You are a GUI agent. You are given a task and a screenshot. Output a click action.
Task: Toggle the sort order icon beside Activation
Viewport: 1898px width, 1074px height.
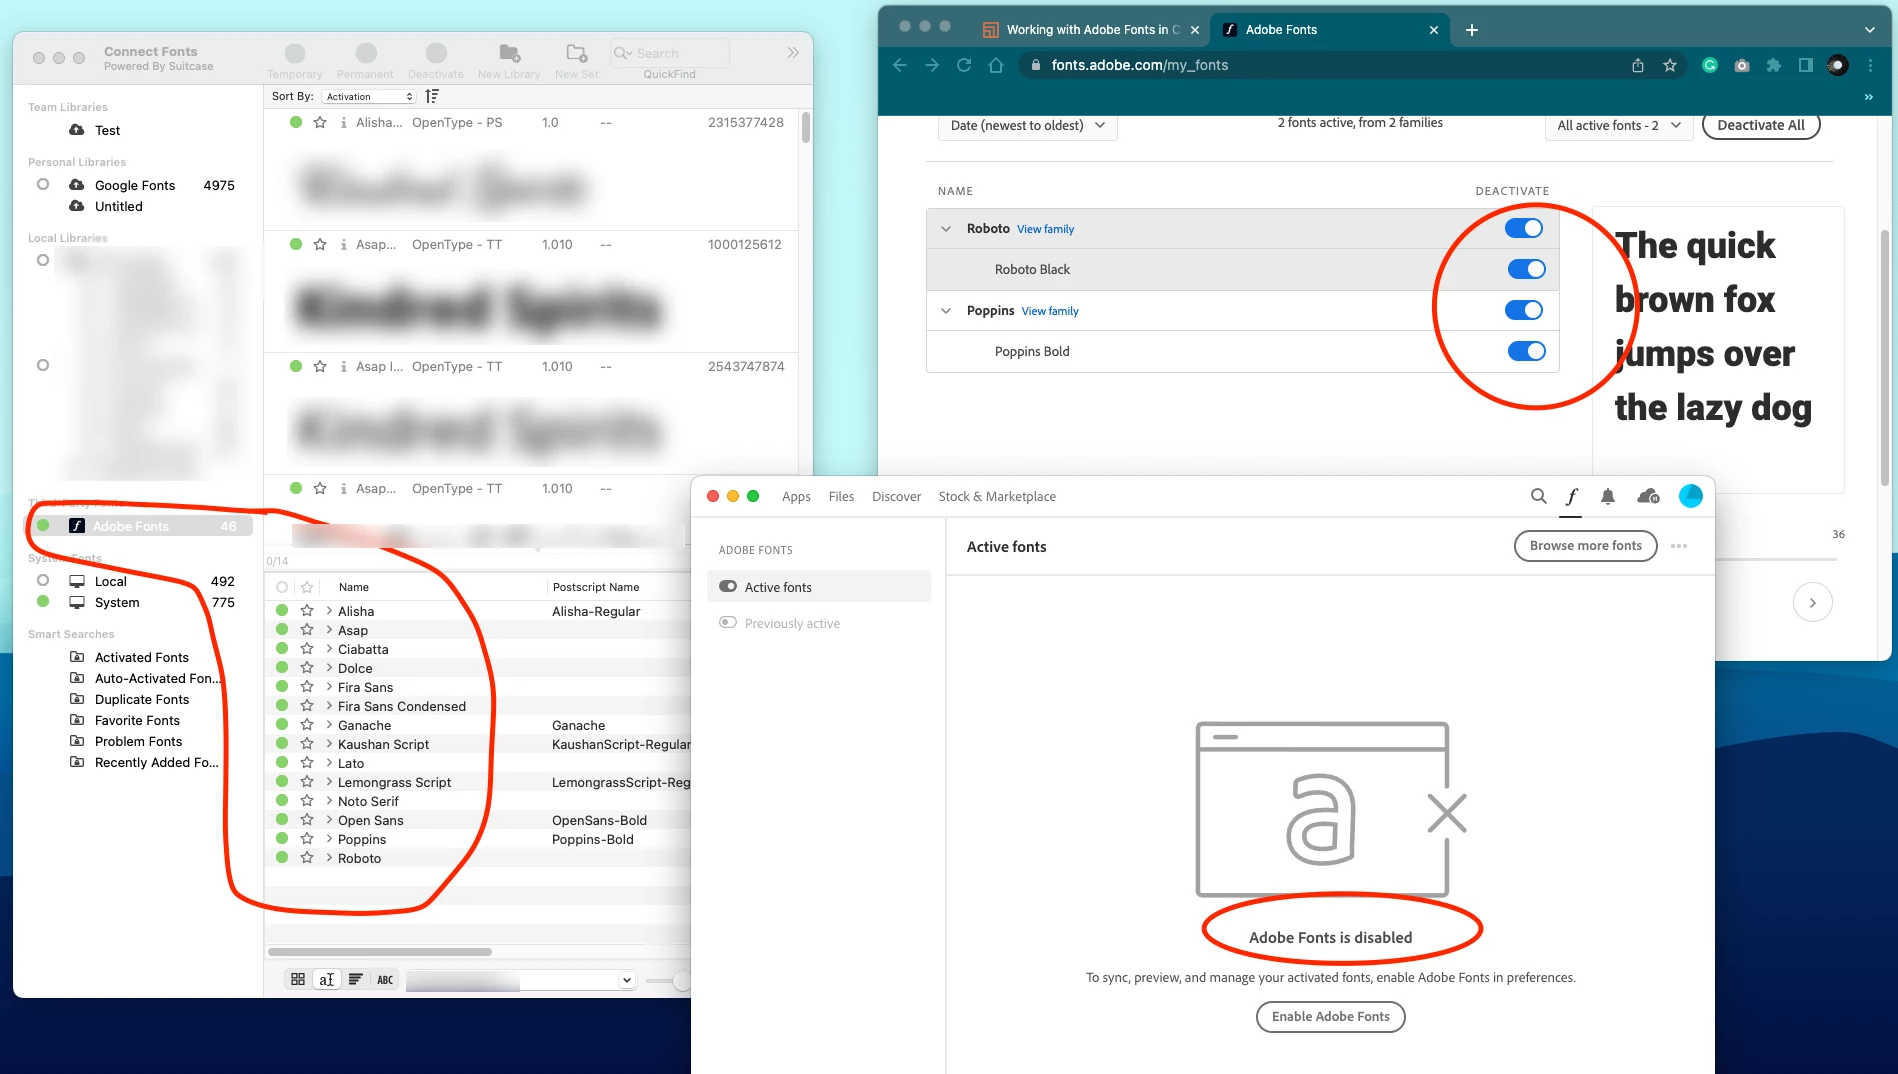point(432,96)
